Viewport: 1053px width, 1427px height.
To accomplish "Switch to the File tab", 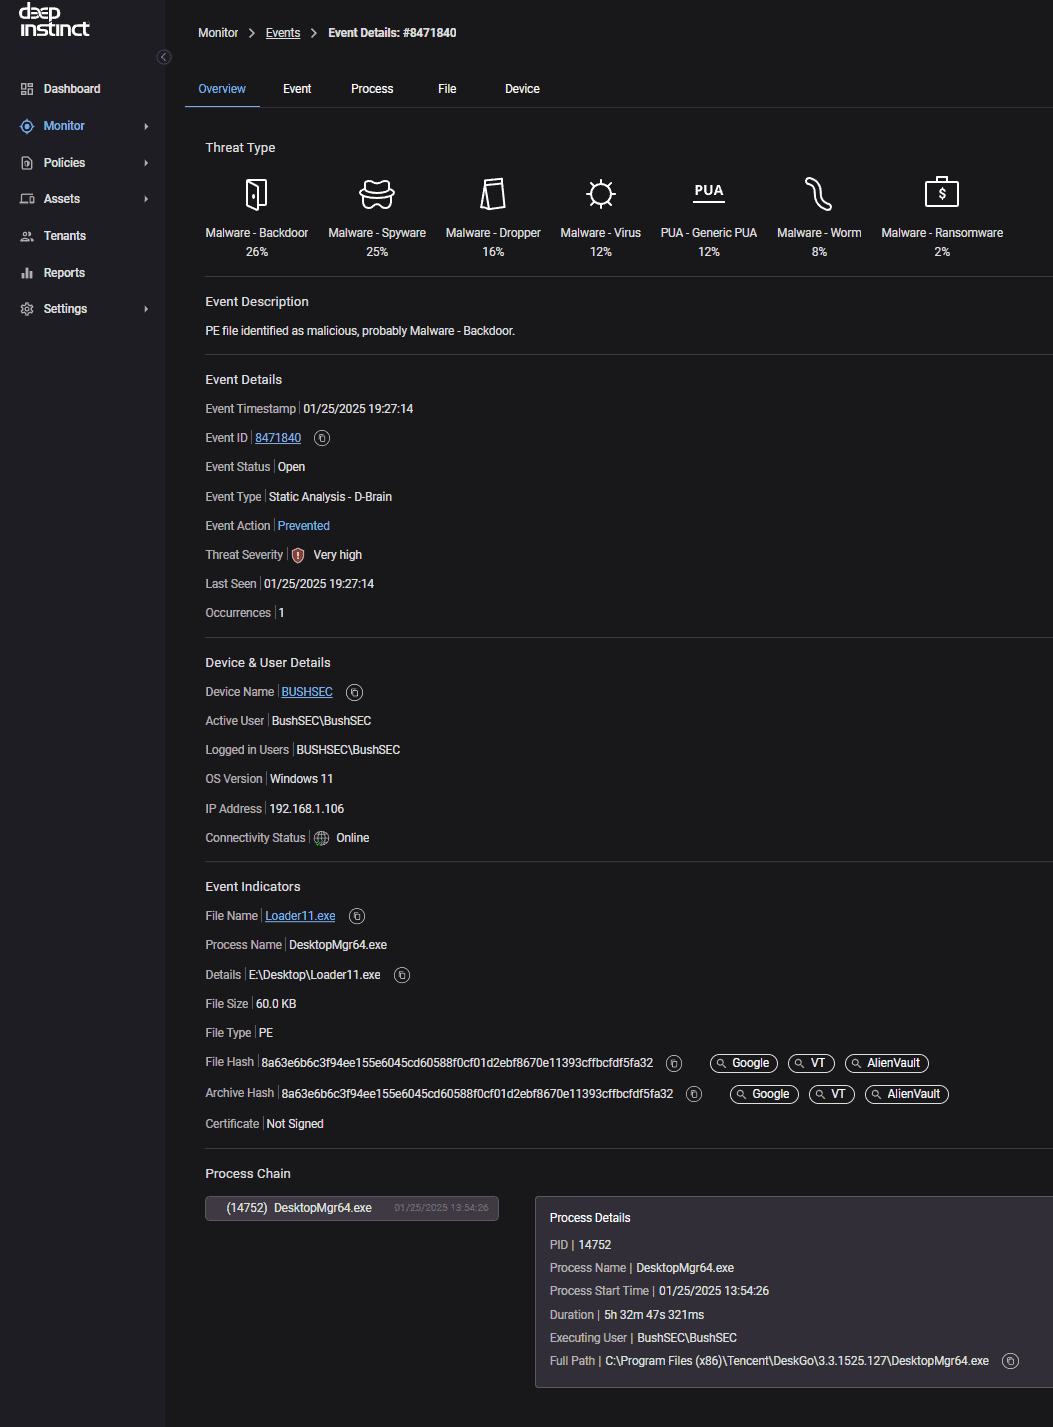I will 447,89.
